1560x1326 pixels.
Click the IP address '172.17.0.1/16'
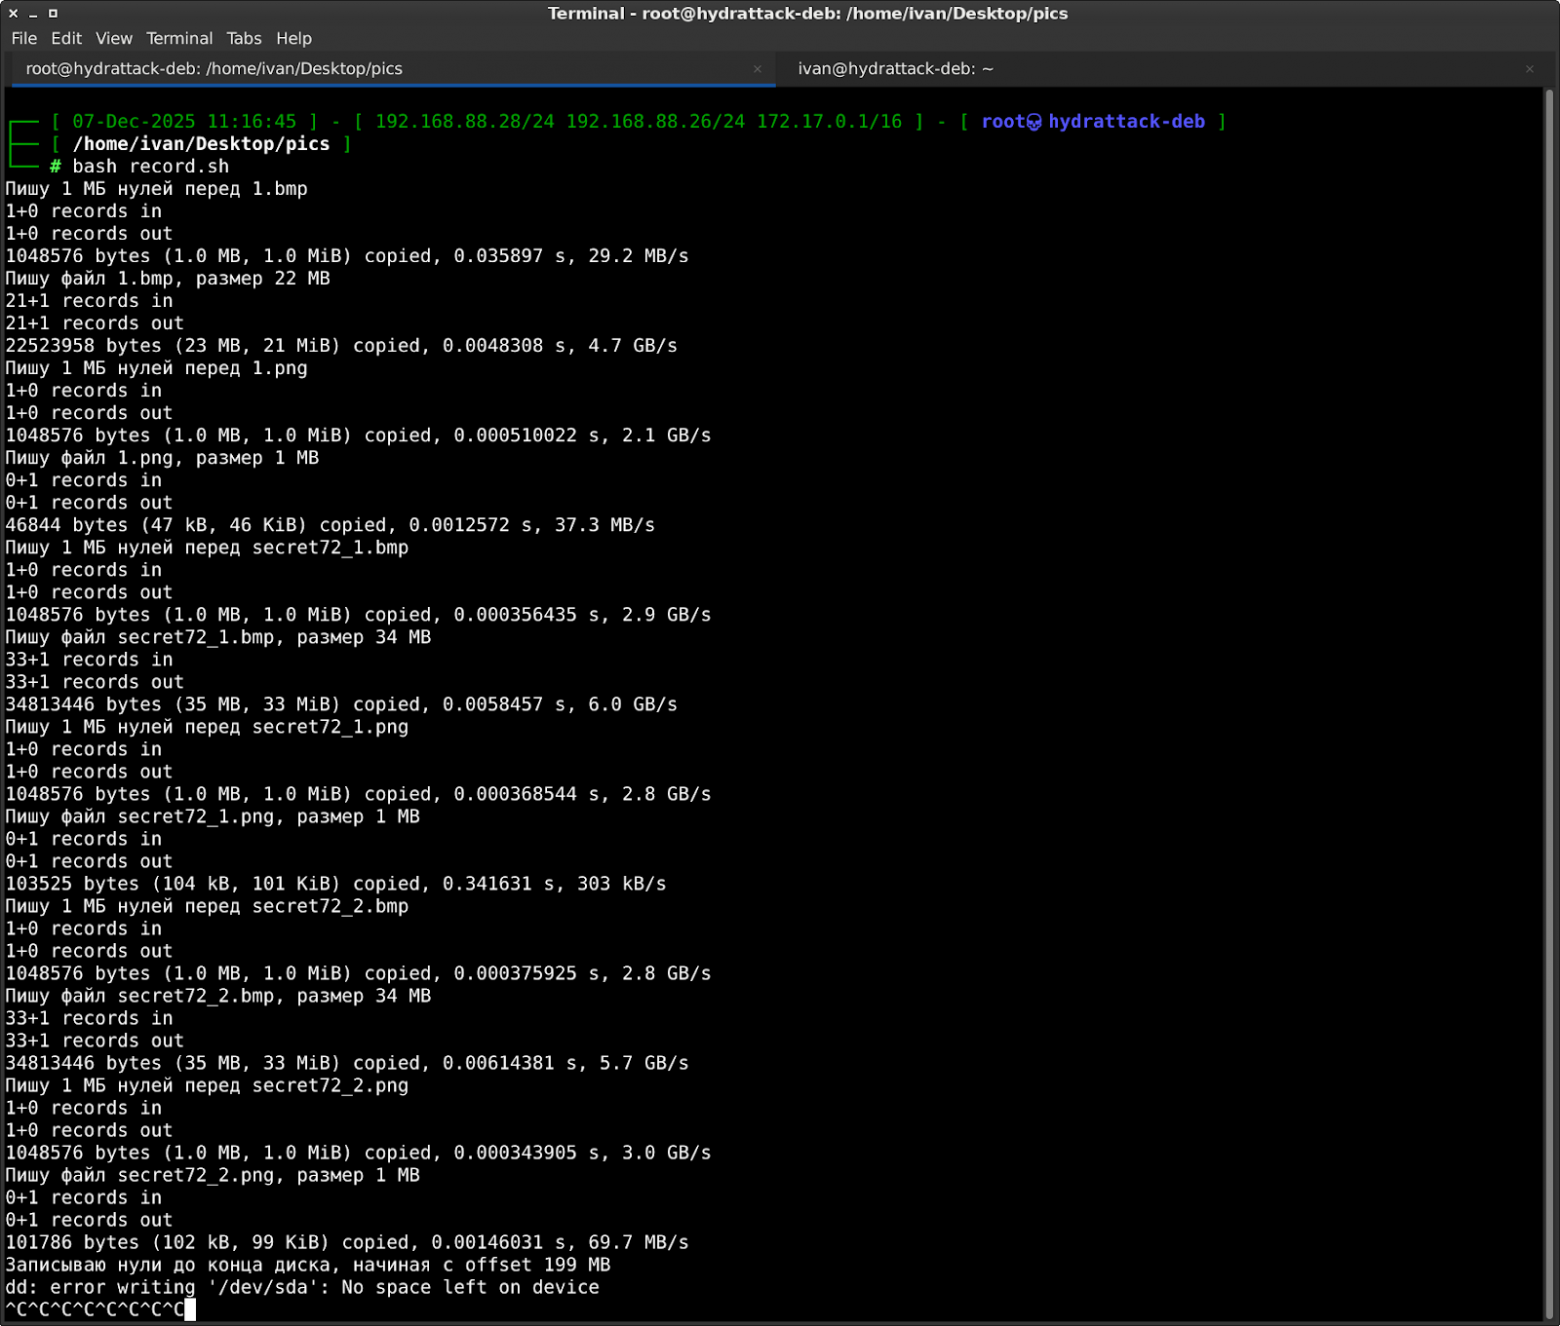(829, 121)
